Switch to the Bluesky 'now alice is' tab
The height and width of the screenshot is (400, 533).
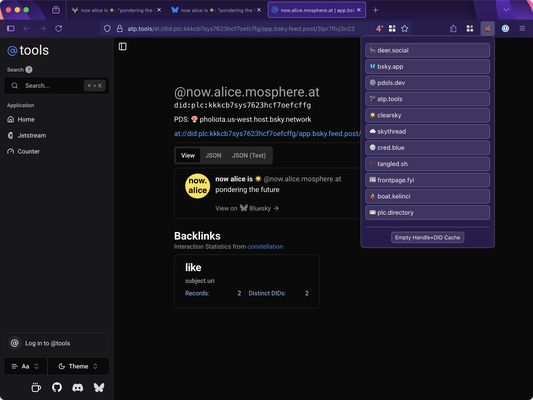(x=216, y=10)
